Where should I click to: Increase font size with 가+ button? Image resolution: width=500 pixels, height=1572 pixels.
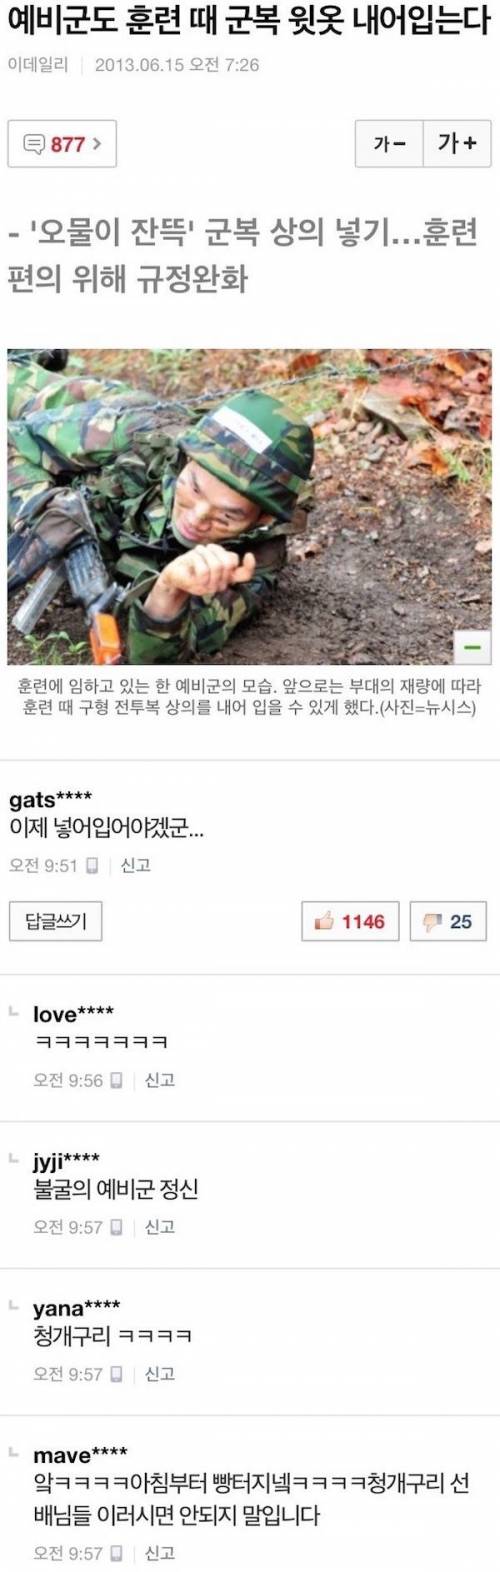(x=457, y=144)
